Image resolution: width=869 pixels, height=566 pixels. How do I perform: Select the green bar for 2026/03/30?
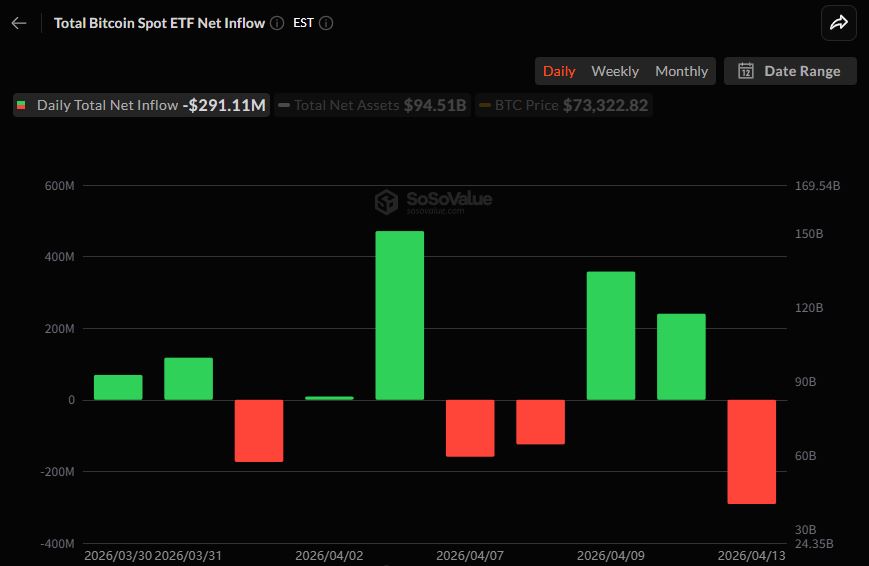[x=118, y=388]
